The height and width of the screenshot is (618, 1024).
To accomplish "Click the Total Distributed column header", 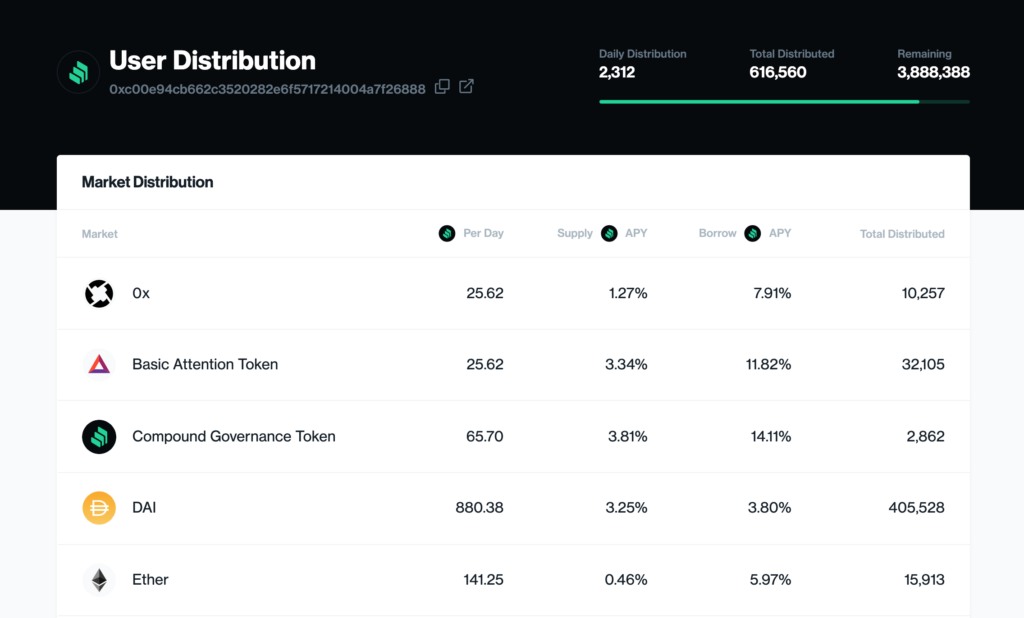I will [x=902, y=234].
